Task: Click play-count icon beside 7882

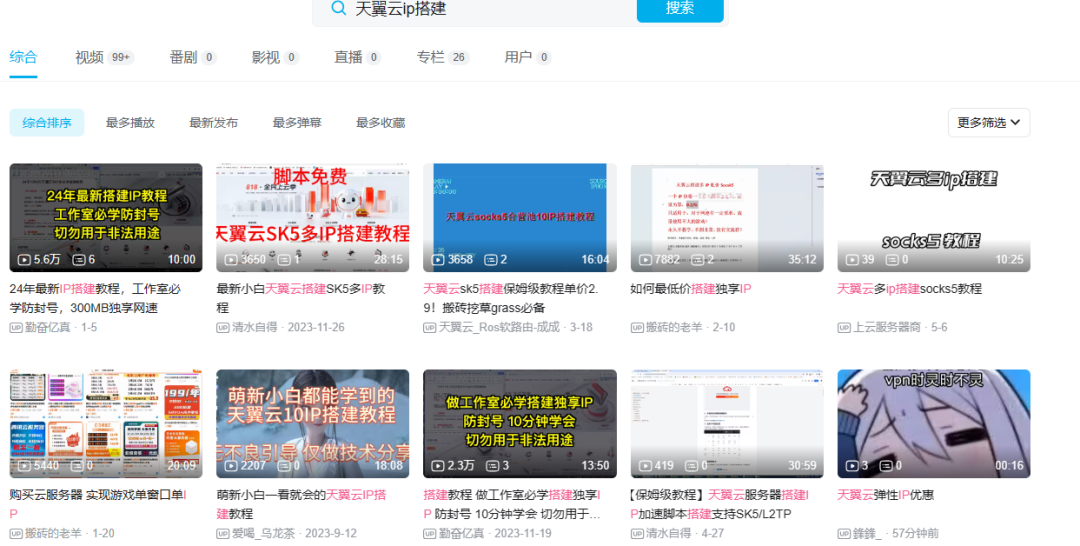Action: (645, 260)
